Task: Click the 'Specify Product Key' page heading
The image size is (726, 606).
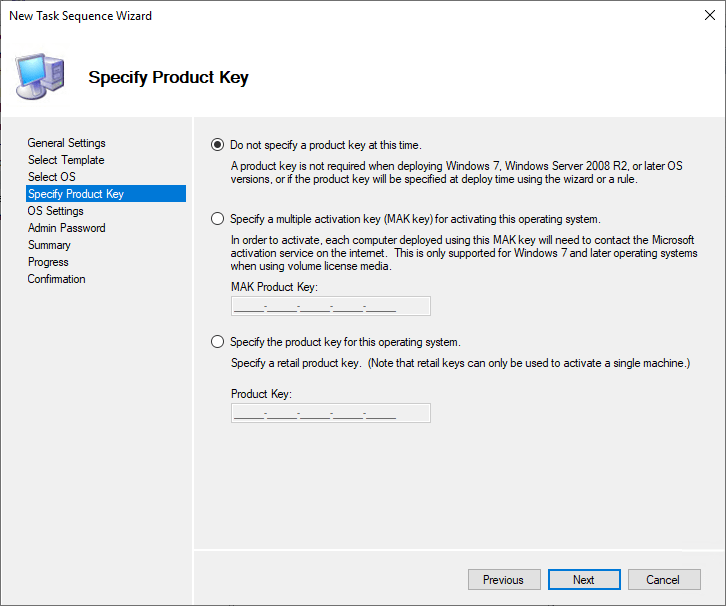Action: click(168, 77)
